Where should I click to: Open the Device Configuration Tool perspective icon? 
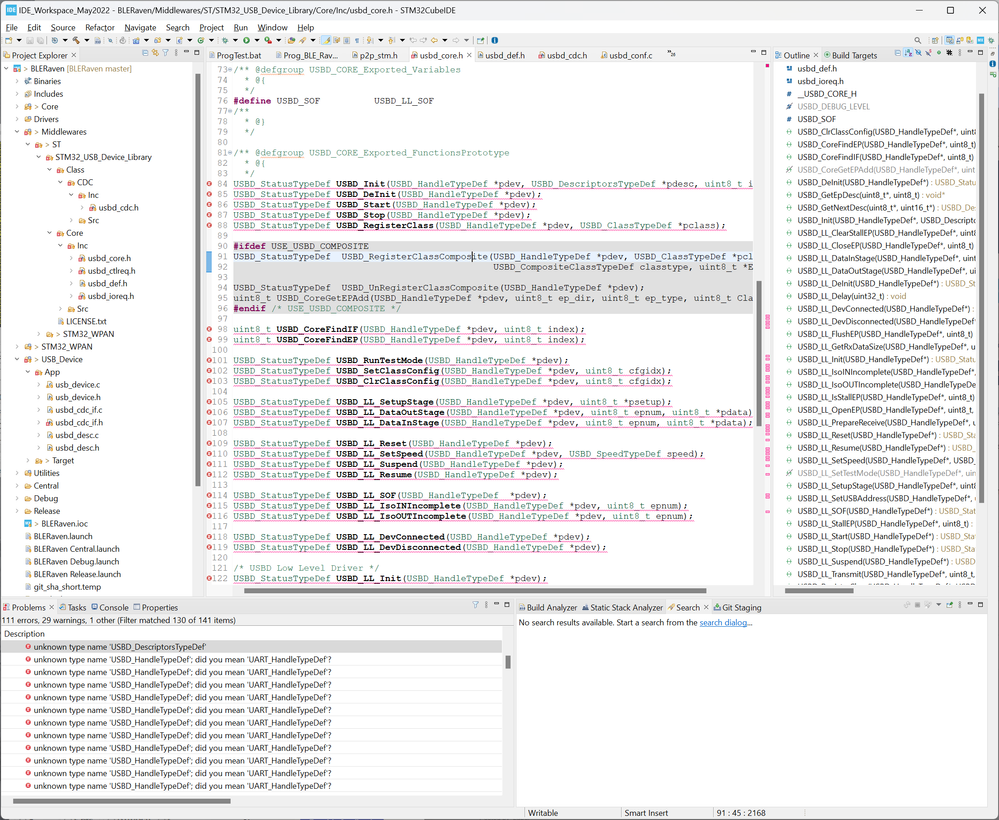(981, 40)
